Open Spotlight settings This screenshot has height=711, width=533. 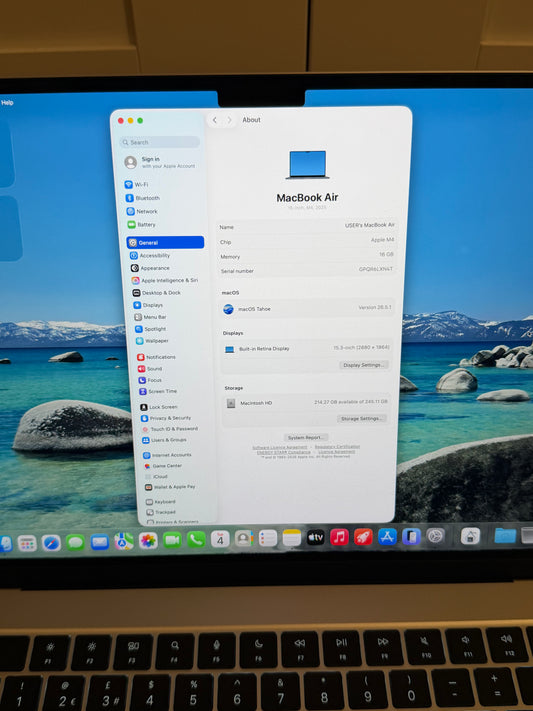(151, 329)
